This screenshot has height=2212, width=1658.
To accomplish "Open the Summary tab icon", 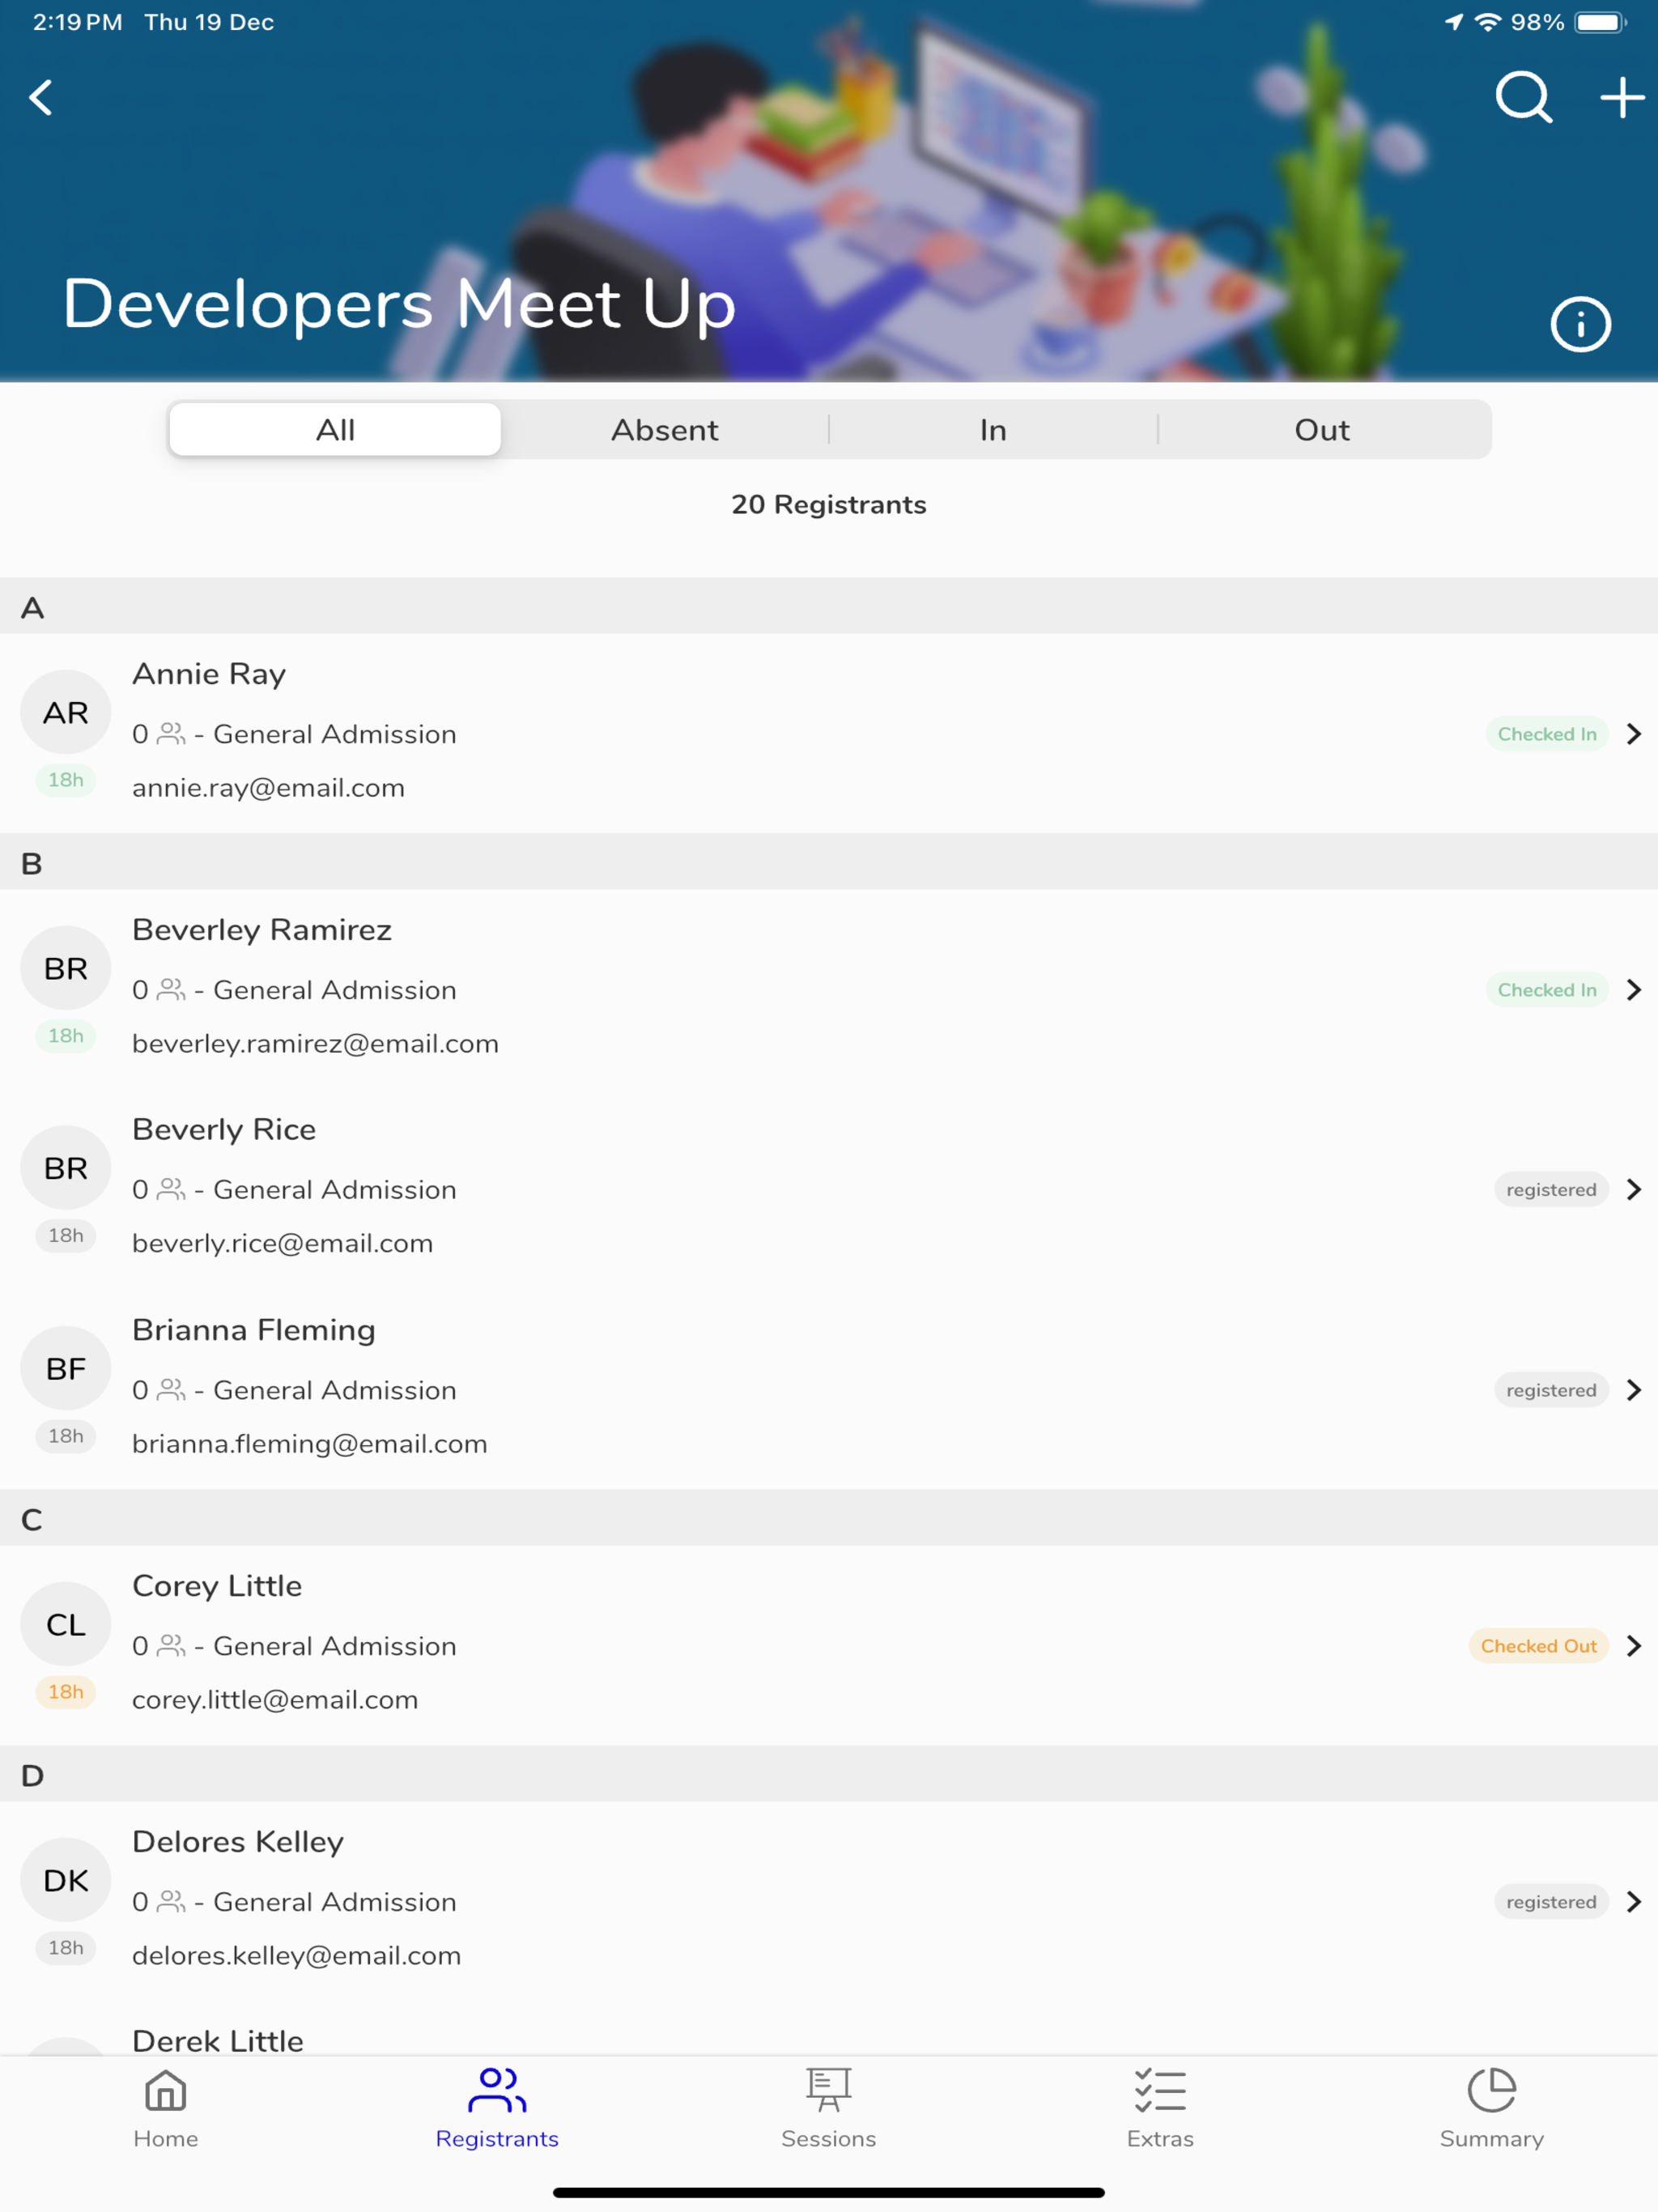I will tap(1492, 2090).
